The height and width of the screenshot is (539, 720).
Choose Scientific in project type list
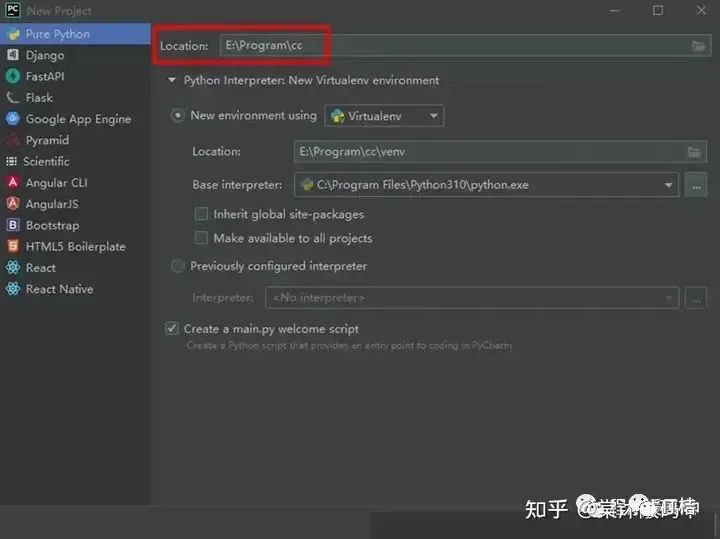coord(46,161)
